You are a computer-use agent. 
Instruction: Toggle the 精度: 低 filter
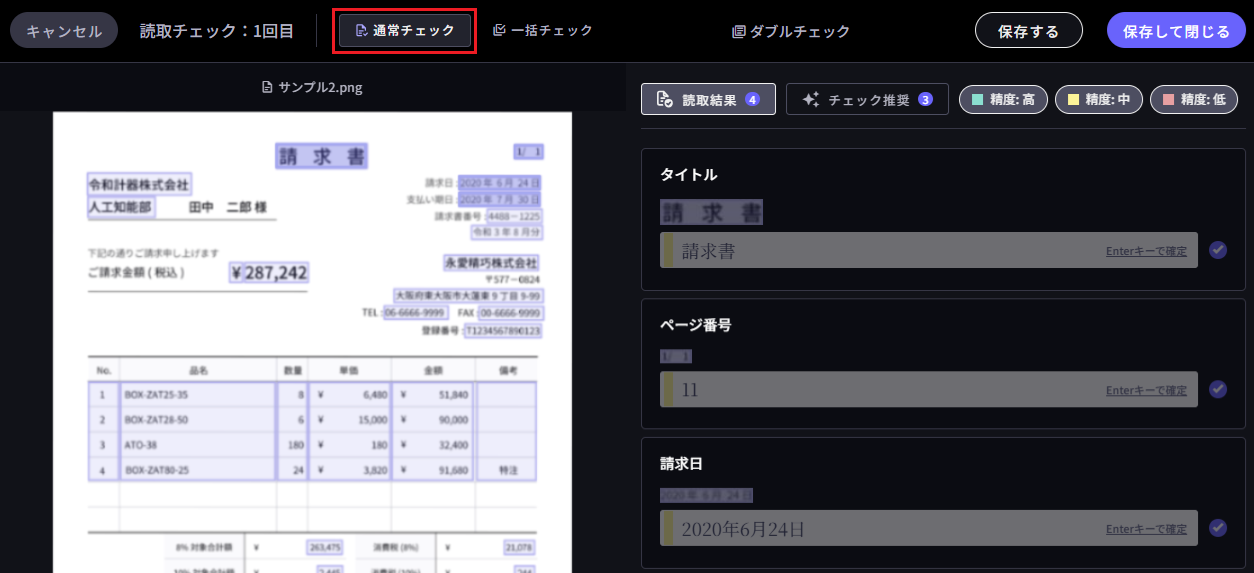point(1194,99)
